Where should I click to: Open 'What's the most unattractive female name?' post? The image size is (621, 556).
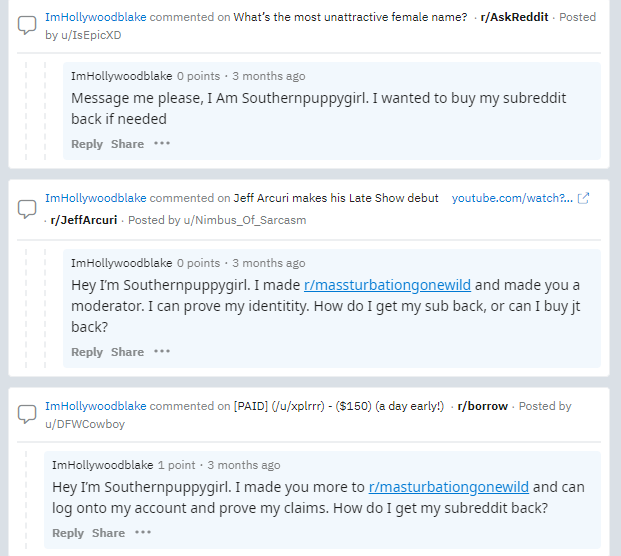pos(350,17)
